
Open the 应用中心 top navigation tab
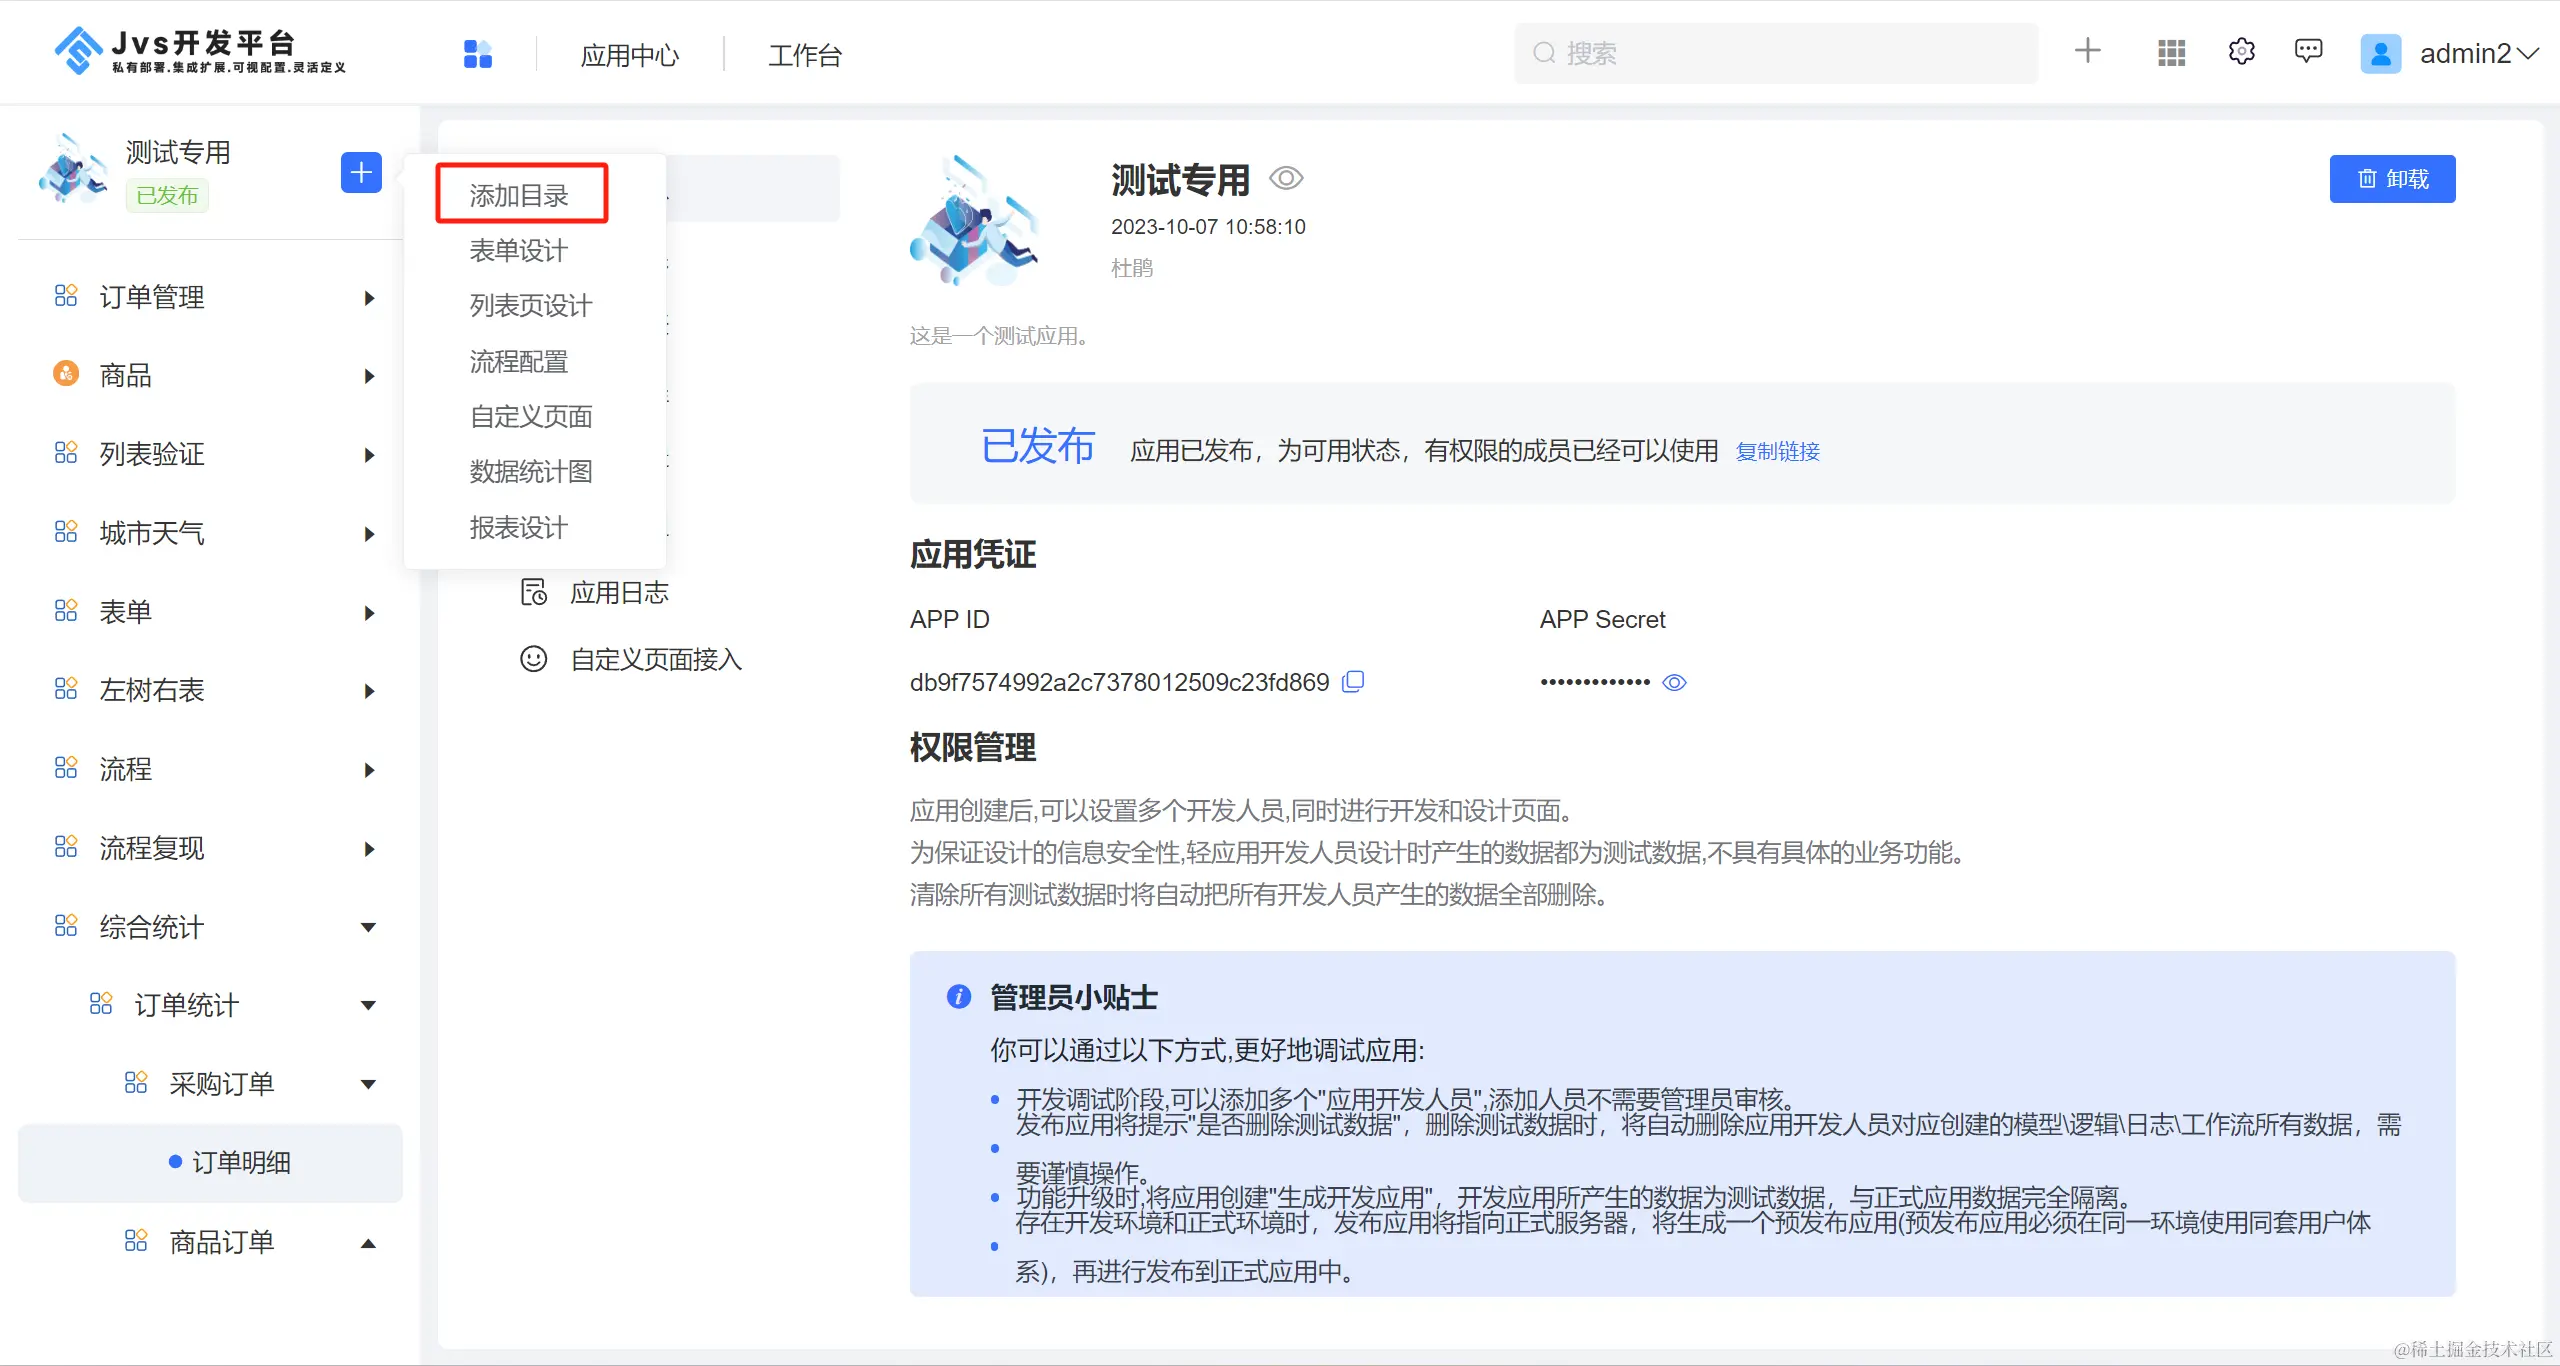click(629, 55)
